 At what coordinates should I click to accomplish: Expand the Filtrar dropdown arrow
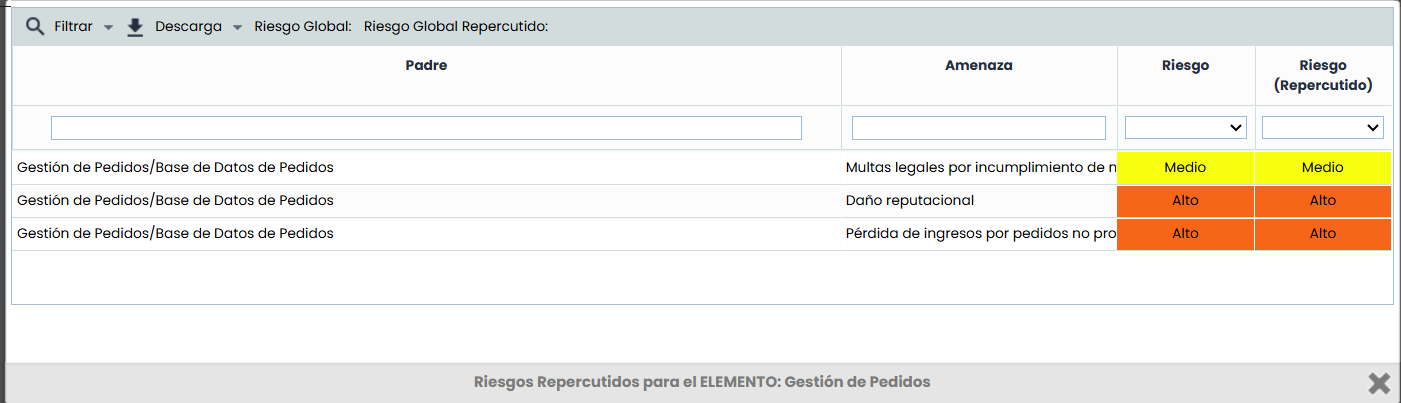point(108,27)
